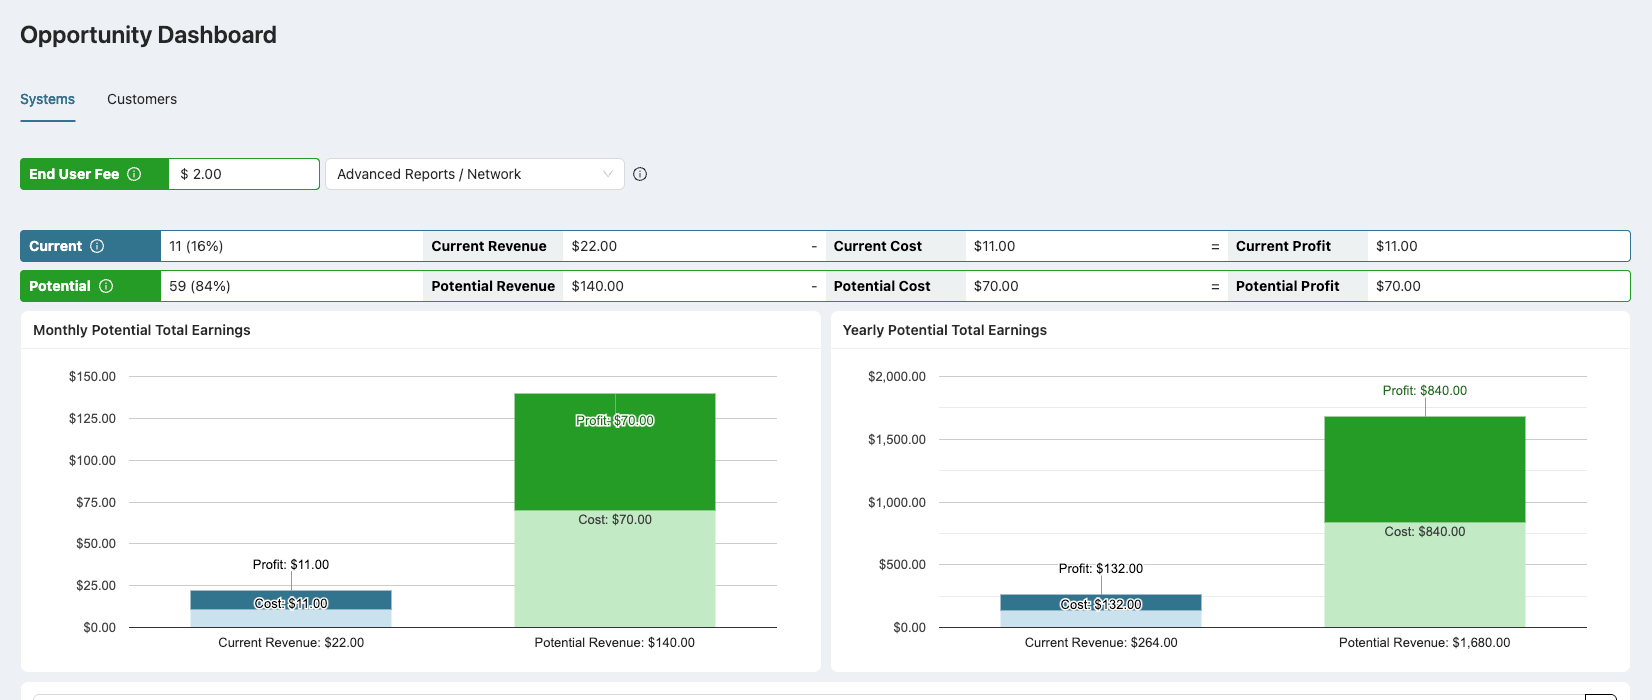
Task: Click dark green profit segment in Monthly chart
Action: [x=614, y=460]
